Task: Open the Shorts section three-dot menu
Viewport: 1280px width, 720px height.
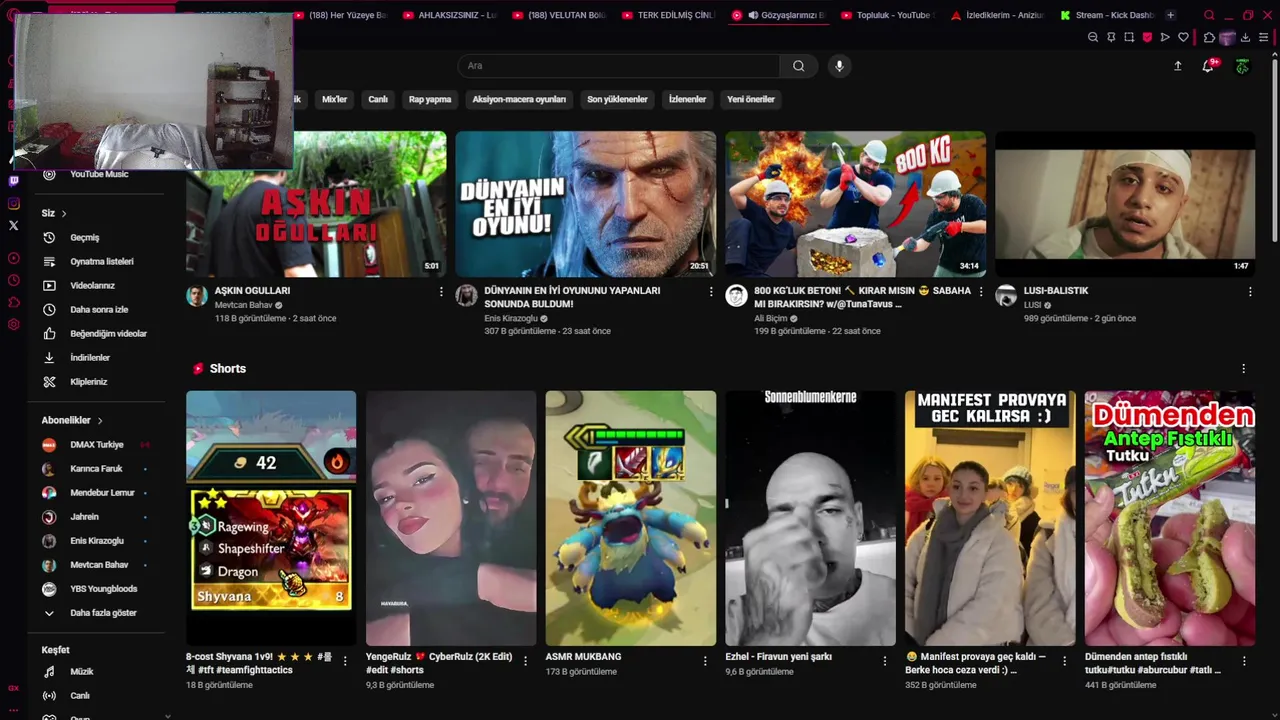Action: (x=1243, y=369)
